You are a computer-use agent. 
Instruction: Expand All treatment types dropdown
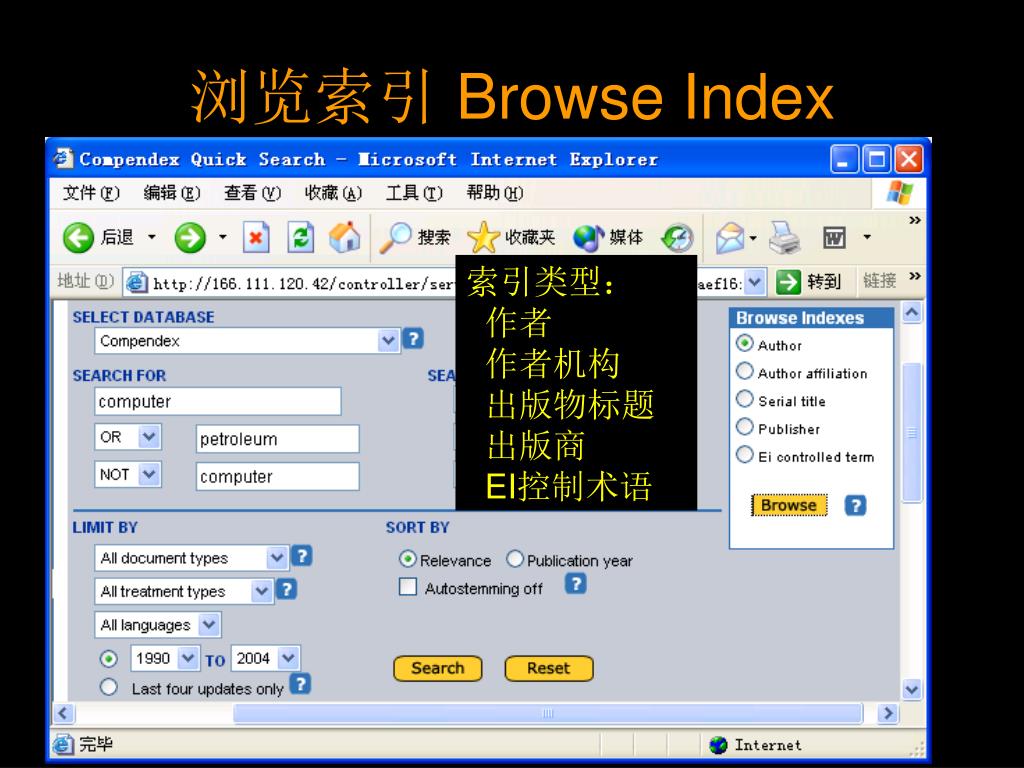[261, 591]
